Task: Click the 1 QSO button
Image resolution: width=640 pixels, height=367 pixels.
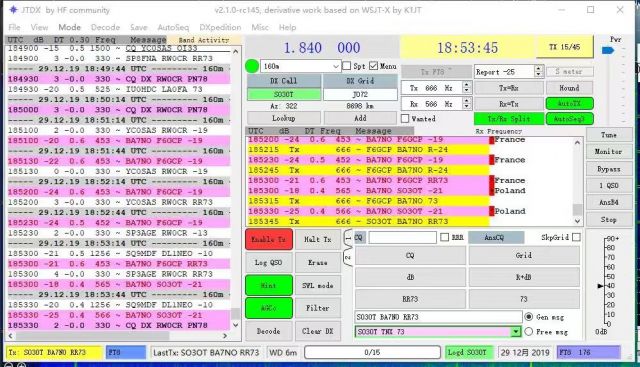Action: pos(609,185)
